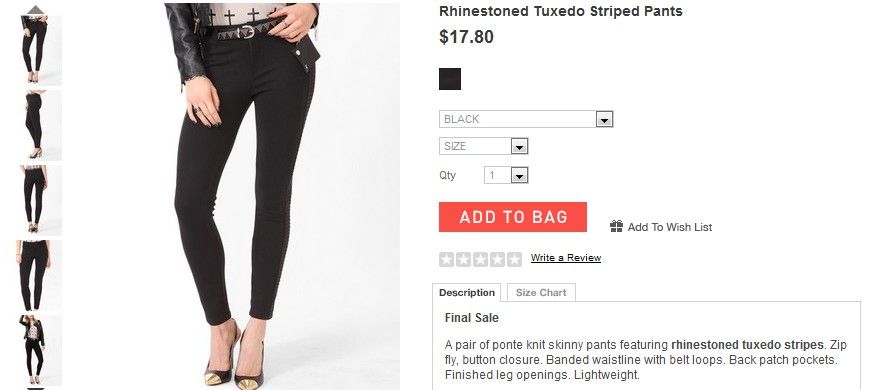The width and height of the screenshot is (892, 390).
Task: Select the second side-view thumbnail
Action: click(x=39, y=125)
